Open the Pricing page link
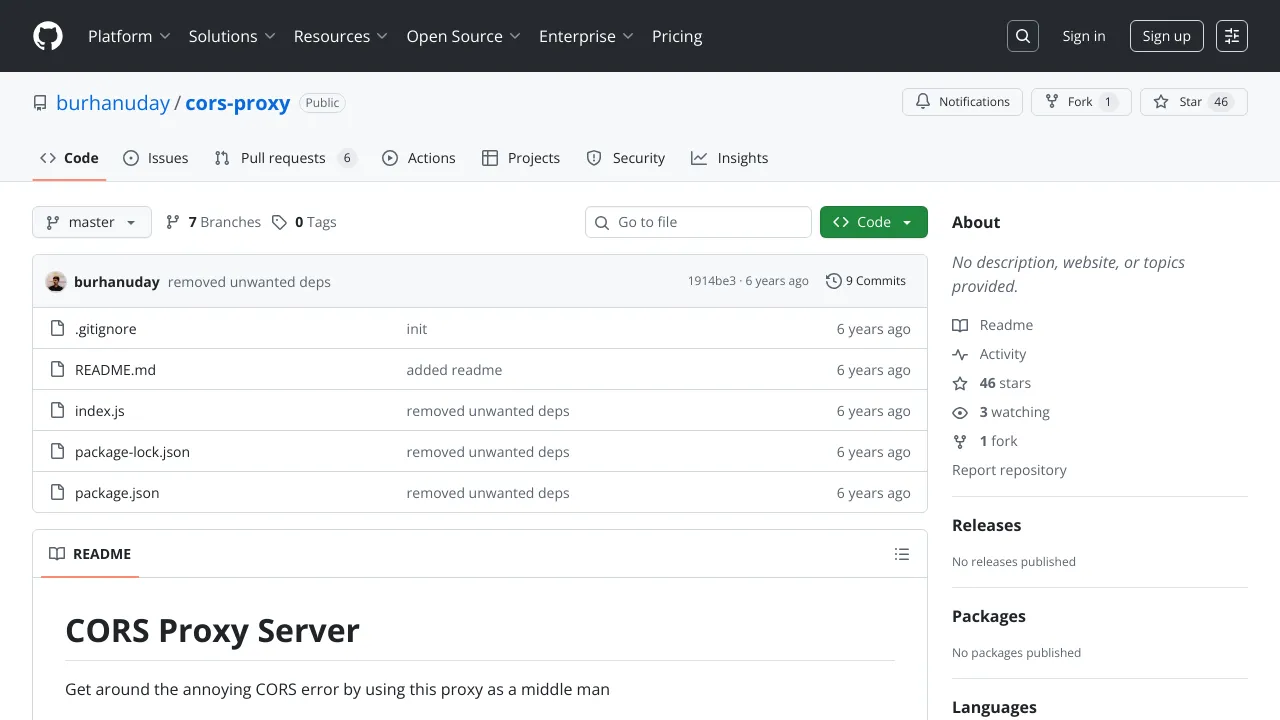 tap(677, 36)
